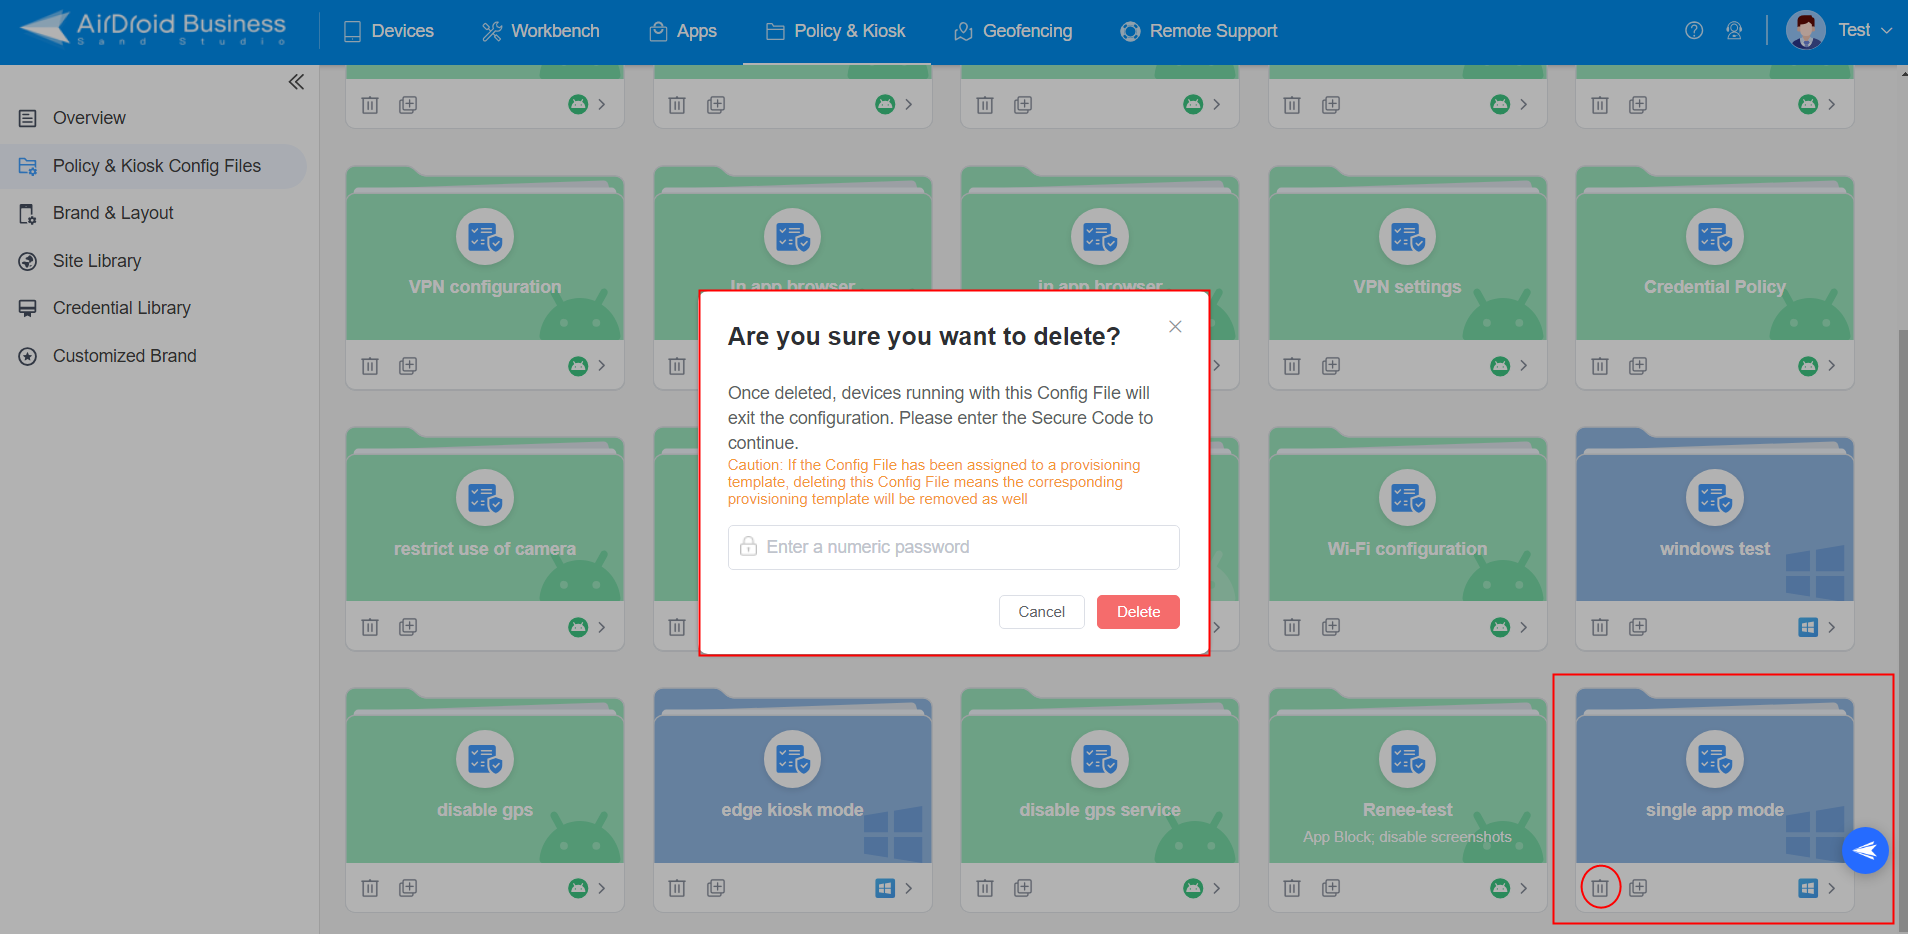Click the Windows platform icon on windows test card

click(x=1806, y=626)
